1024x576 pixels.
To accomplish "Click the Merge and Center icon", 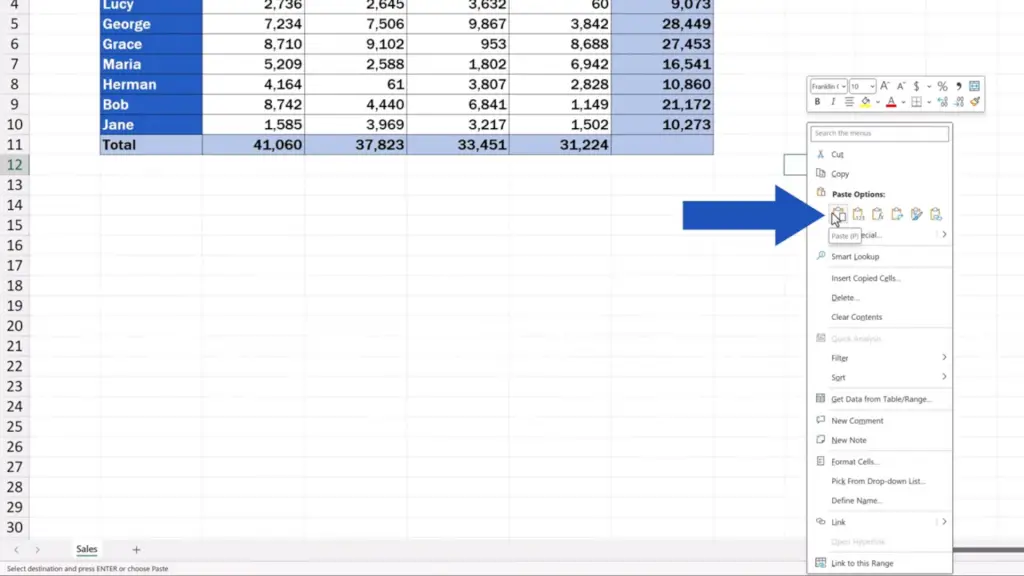I will (973, 87).
